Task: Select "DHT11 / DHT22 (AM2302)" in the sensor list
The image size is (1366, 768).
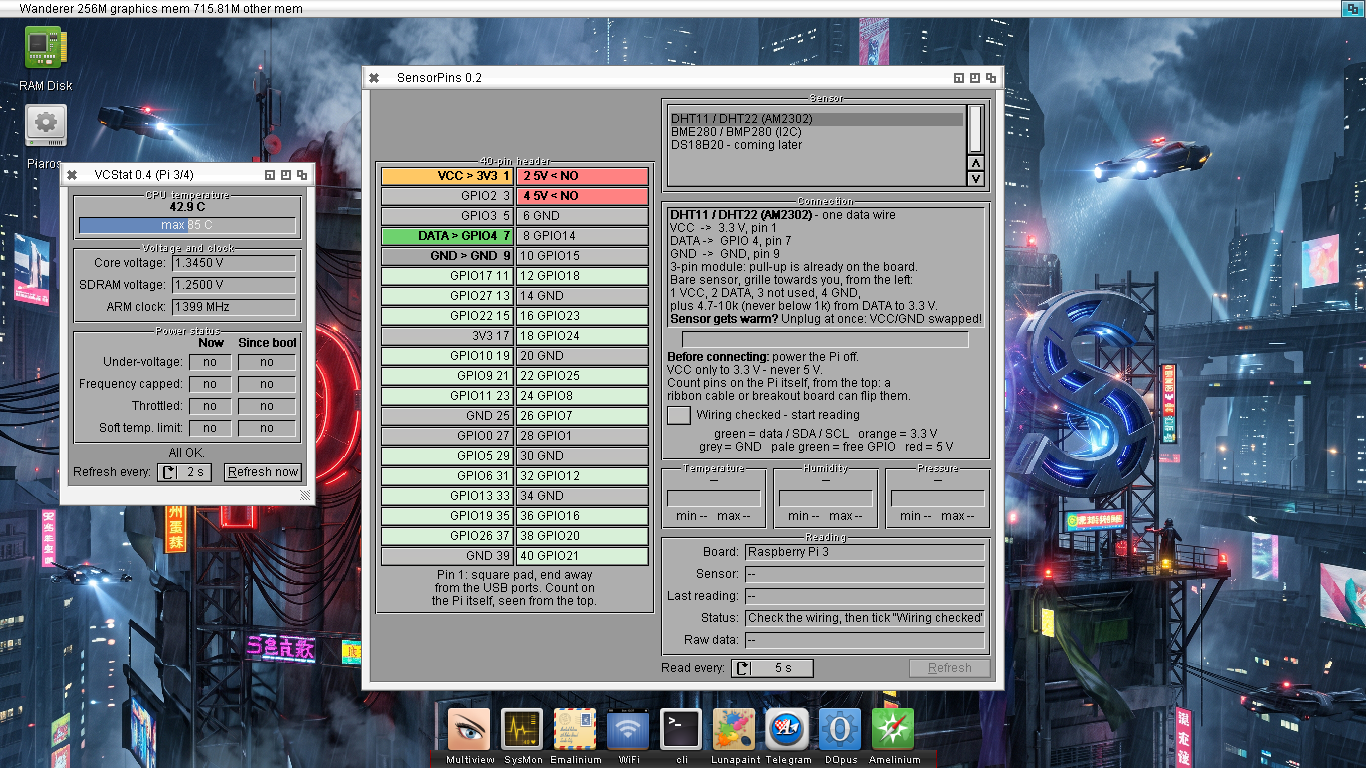Action: point(816,119)
